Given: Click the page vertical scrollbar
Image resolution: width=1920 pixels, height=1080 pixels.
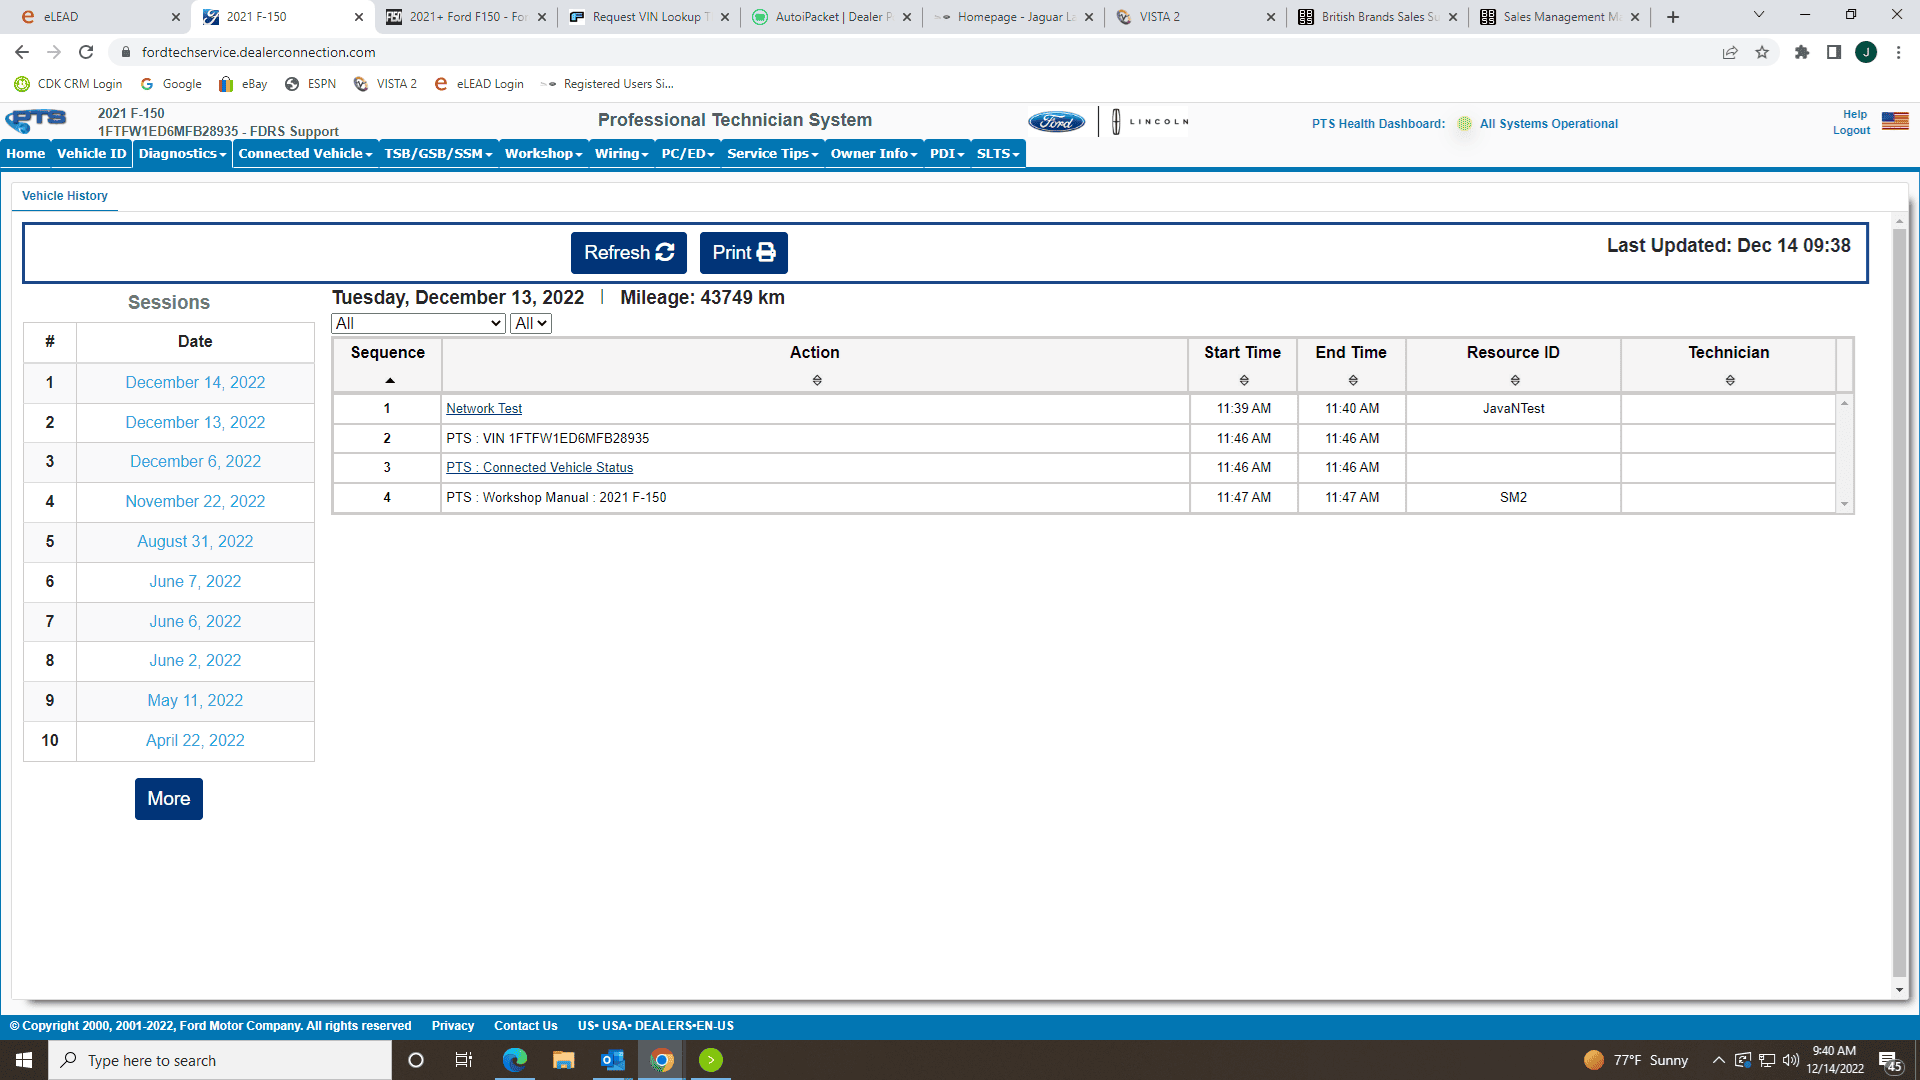Looking at the screenshot, I should (x=1899, y=600).
